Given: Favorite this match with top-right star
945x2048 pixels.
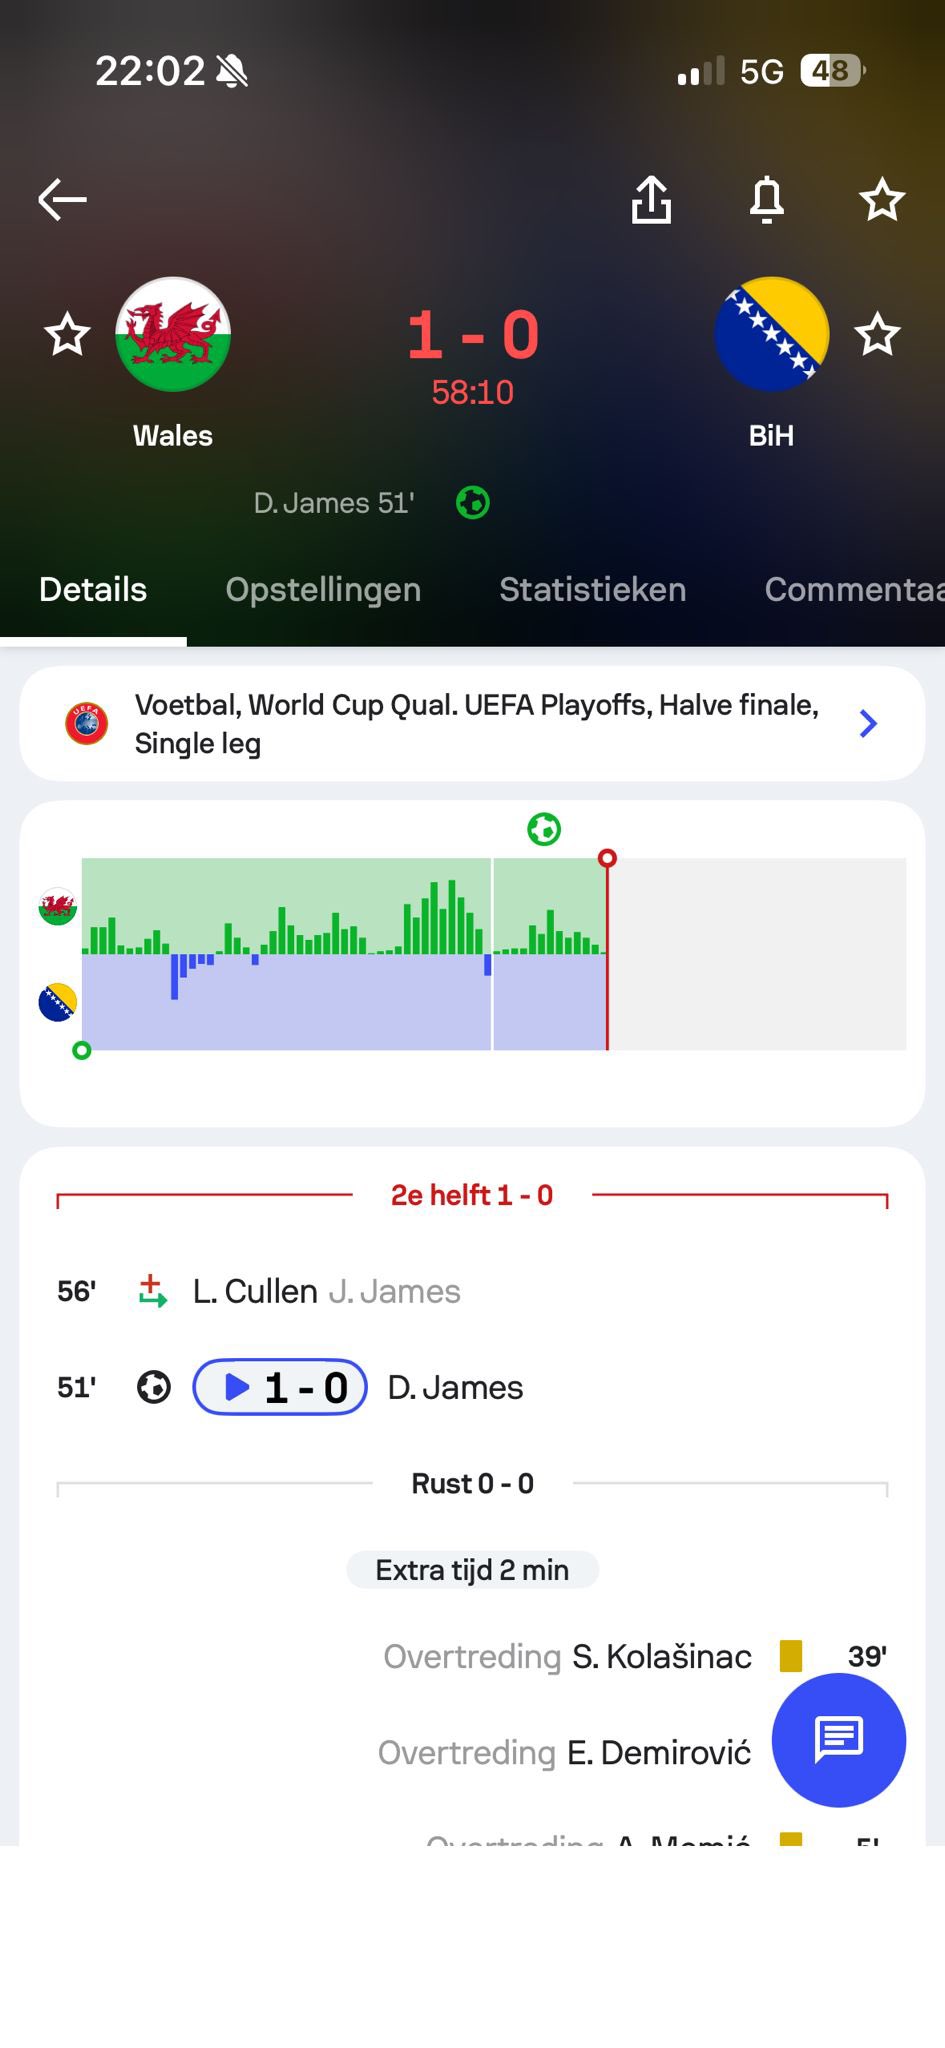Looking at the screenshot, I should pos(882,199).
